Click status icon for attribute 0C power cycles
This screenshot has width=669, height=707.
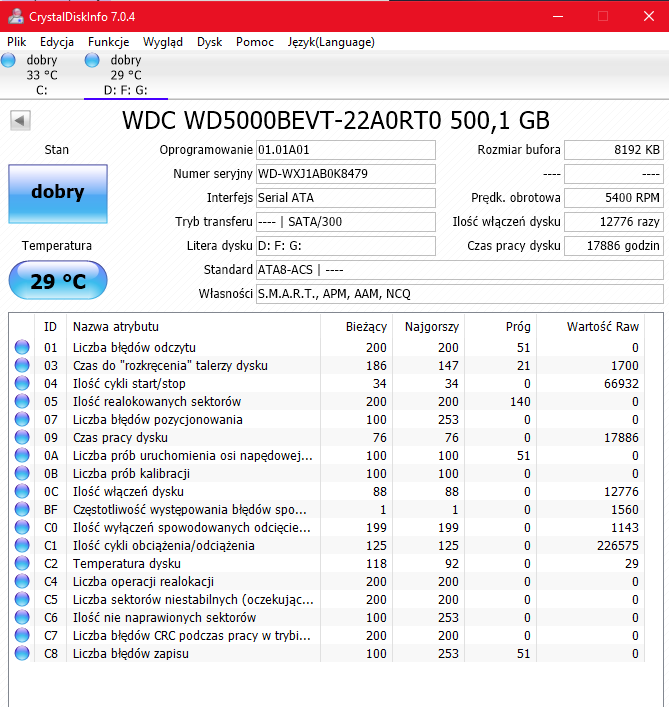click(22, 491)
